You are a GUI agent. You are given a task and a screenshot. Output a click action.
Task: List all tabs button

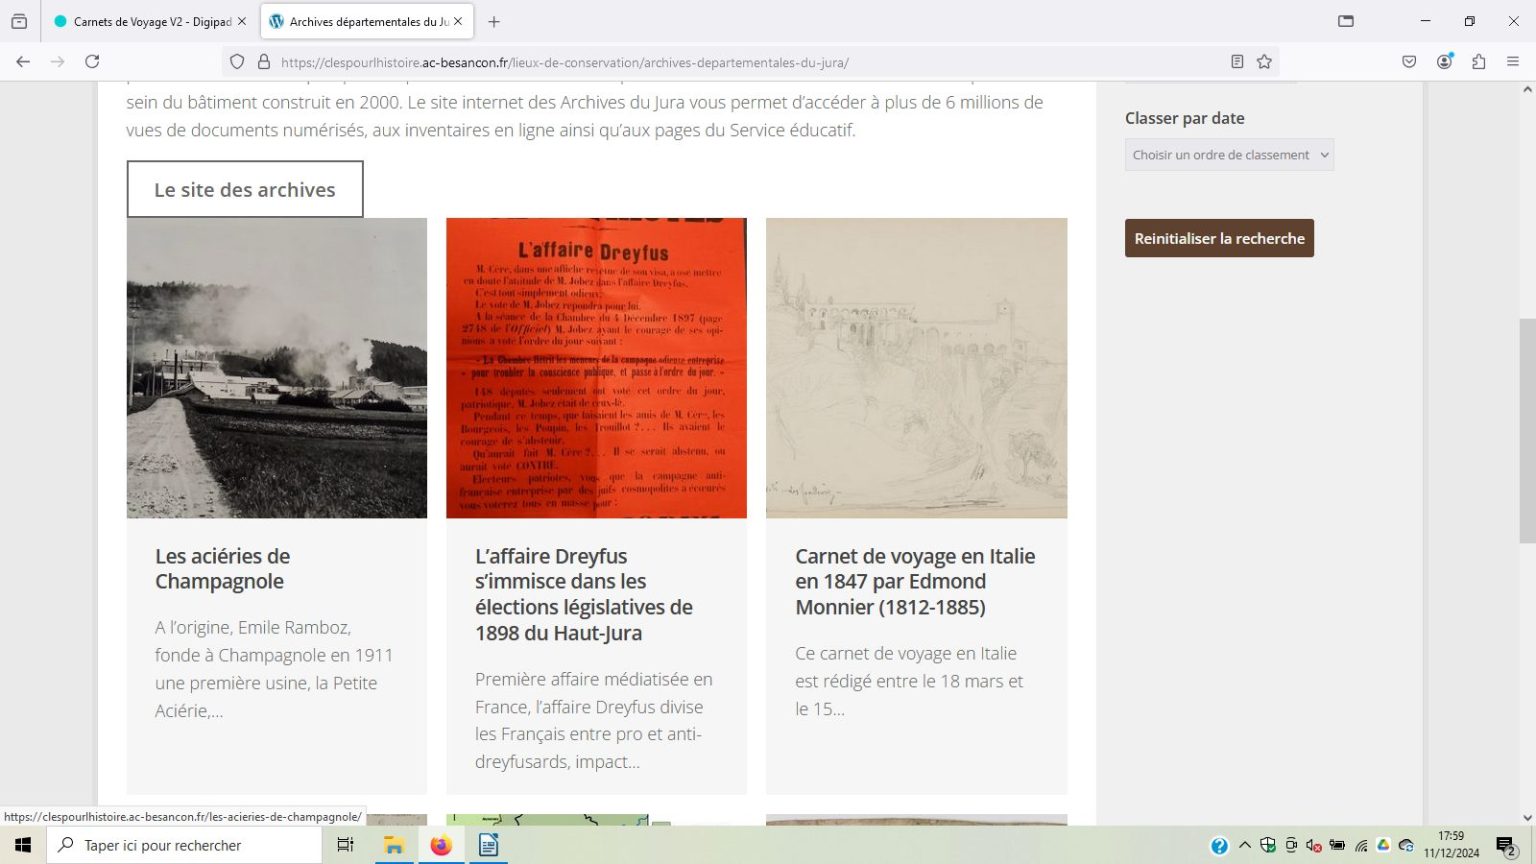(1346, 21)
